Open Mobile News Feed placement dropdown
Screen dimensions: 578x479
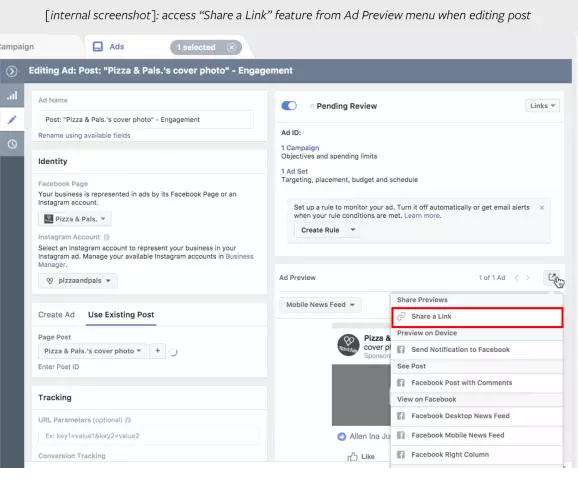point(320,305)
